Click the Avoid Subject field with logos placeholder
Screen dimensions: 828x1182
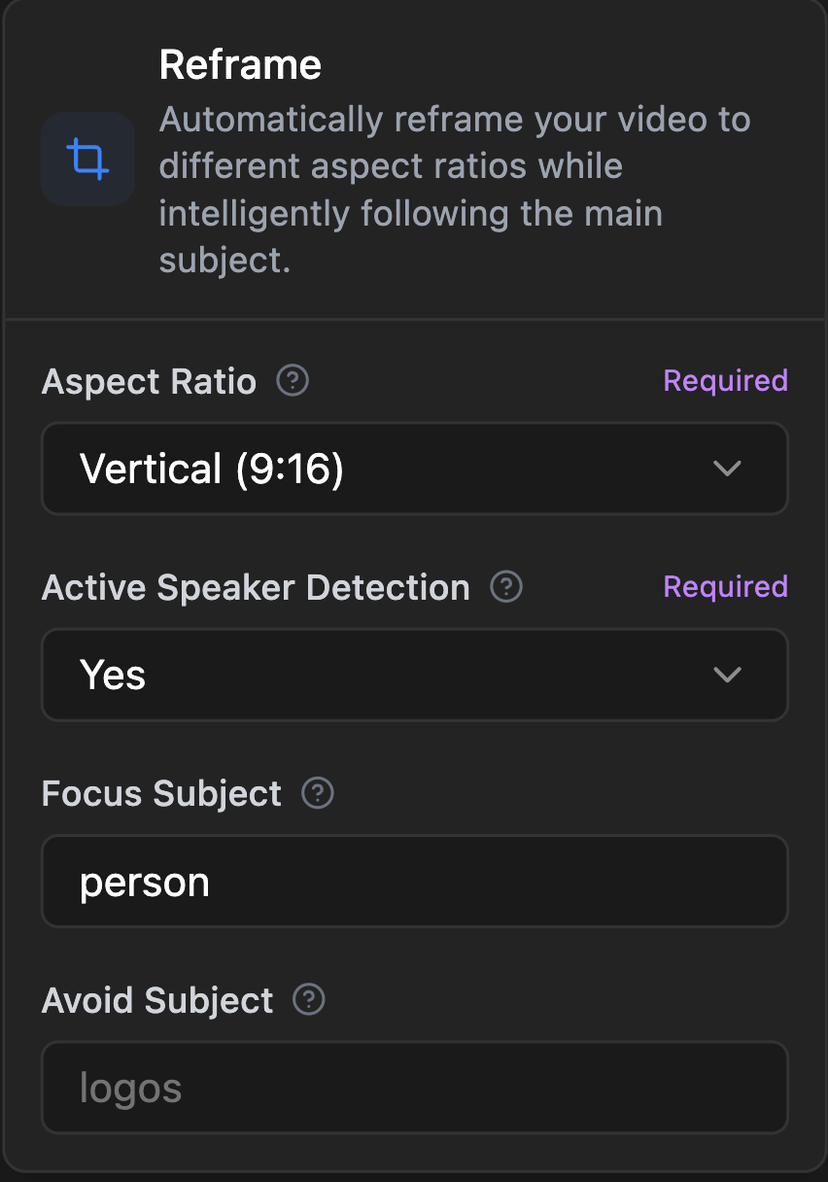click(415, 1087)
